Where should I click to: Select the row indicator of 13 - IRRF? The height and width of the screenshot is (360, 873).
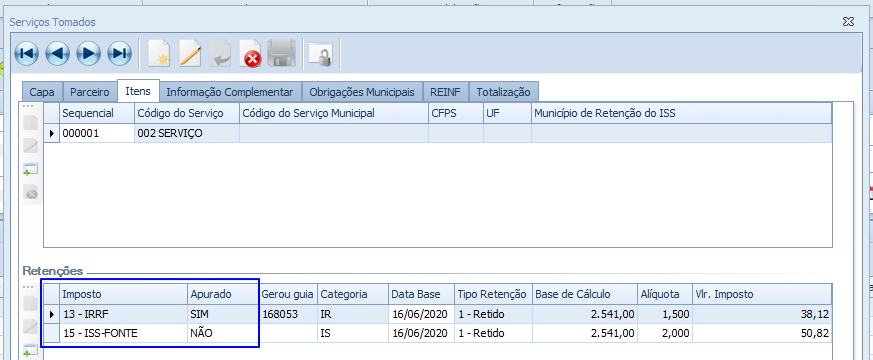click(x=52, y=314)
